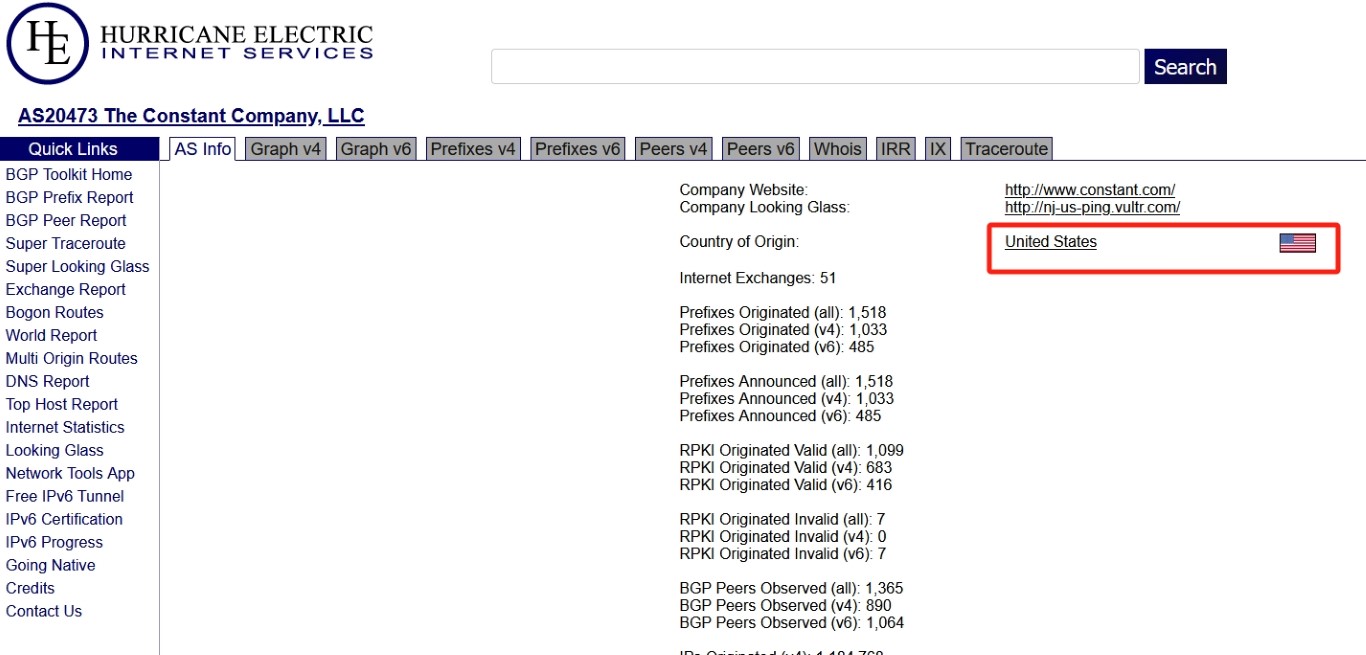This screenshot has height=655, width=1366.
Task: Open the IPv6 Certification link
Action: (x=65, y=519)
